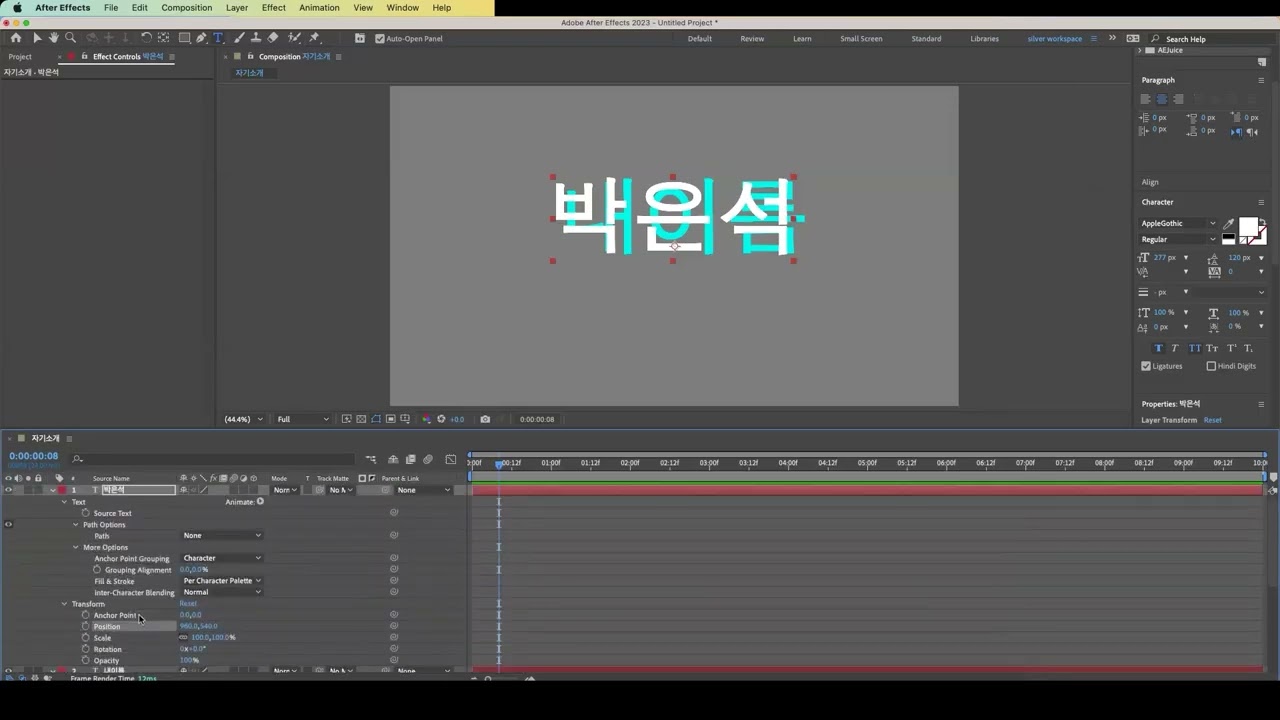Viewport: 1280px width, 720px height.
Task: Toggle Position keyframe stopwatch
Action: [x=85, y=626]
